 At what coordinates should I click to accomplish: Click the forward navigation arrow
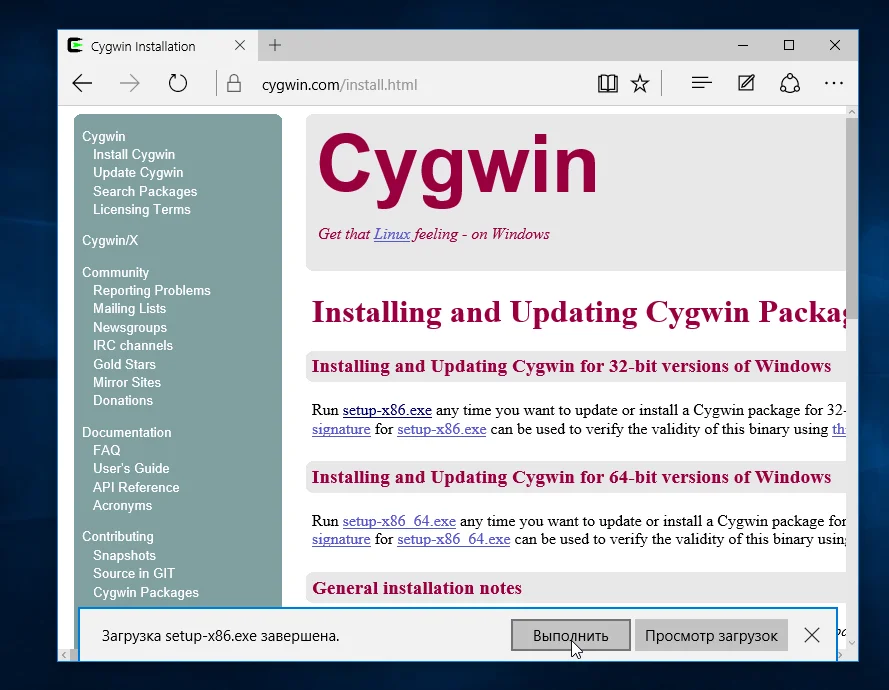[130, 84]
